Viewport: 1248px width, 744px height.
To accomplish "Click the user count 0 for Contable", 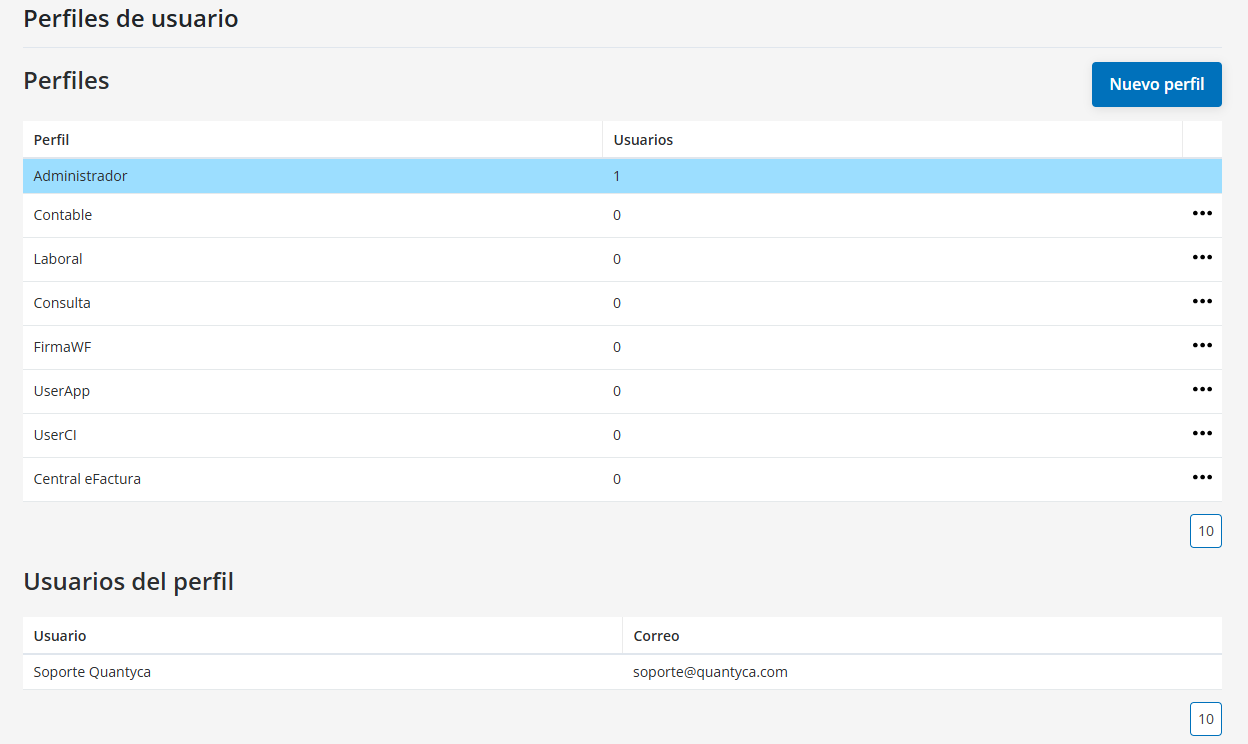I will [x=617, y=215].
